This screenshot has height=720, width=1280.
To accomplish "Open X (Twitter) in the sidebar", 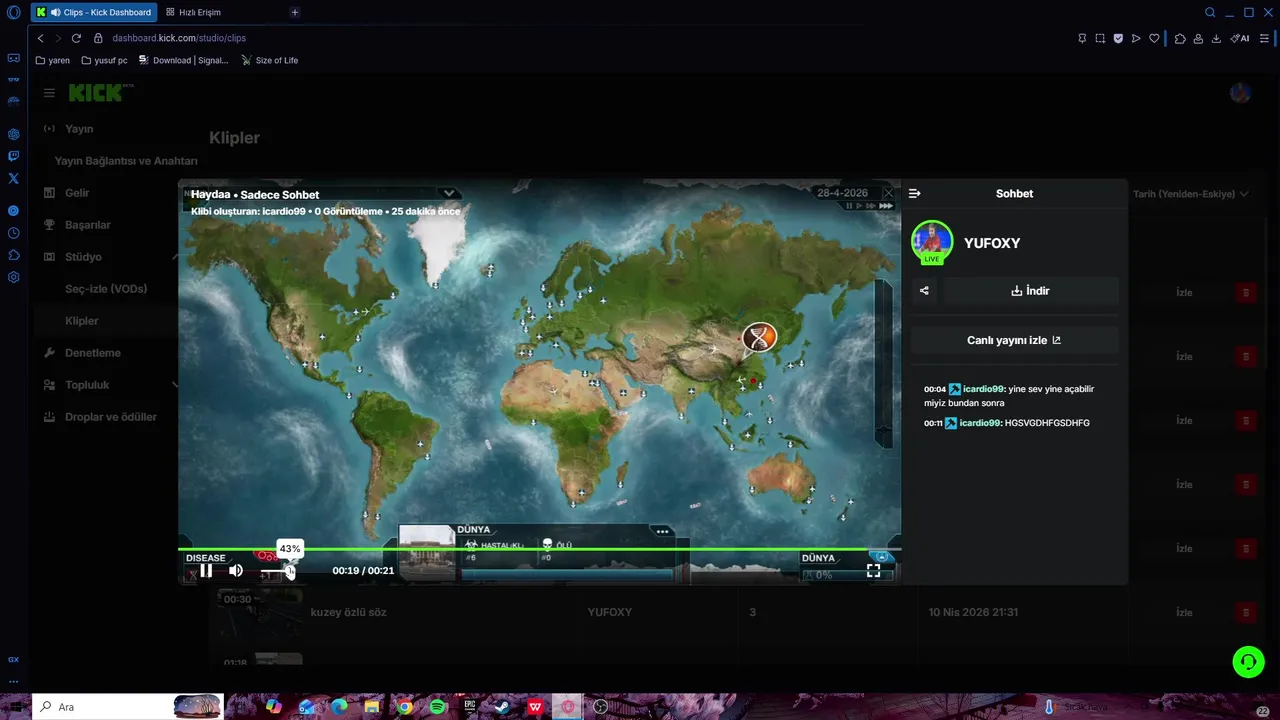I will click(13, 178).
